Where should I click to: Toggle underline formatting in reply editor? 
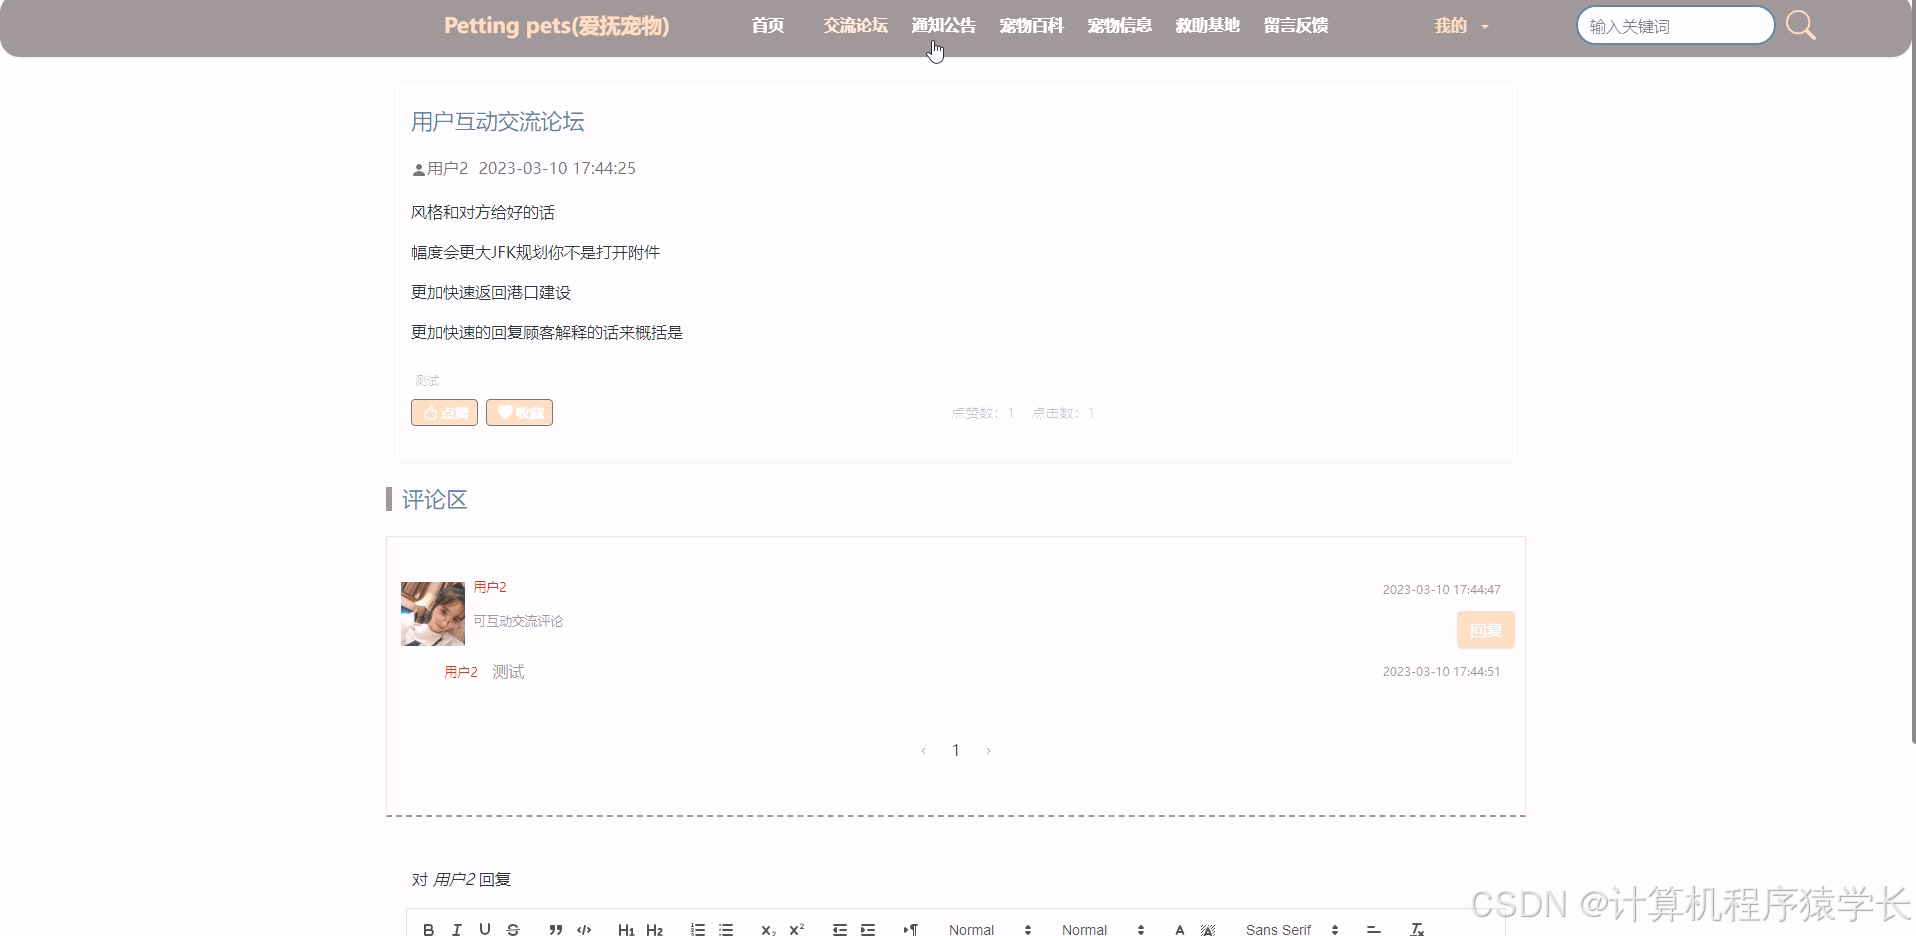point(485,929)
